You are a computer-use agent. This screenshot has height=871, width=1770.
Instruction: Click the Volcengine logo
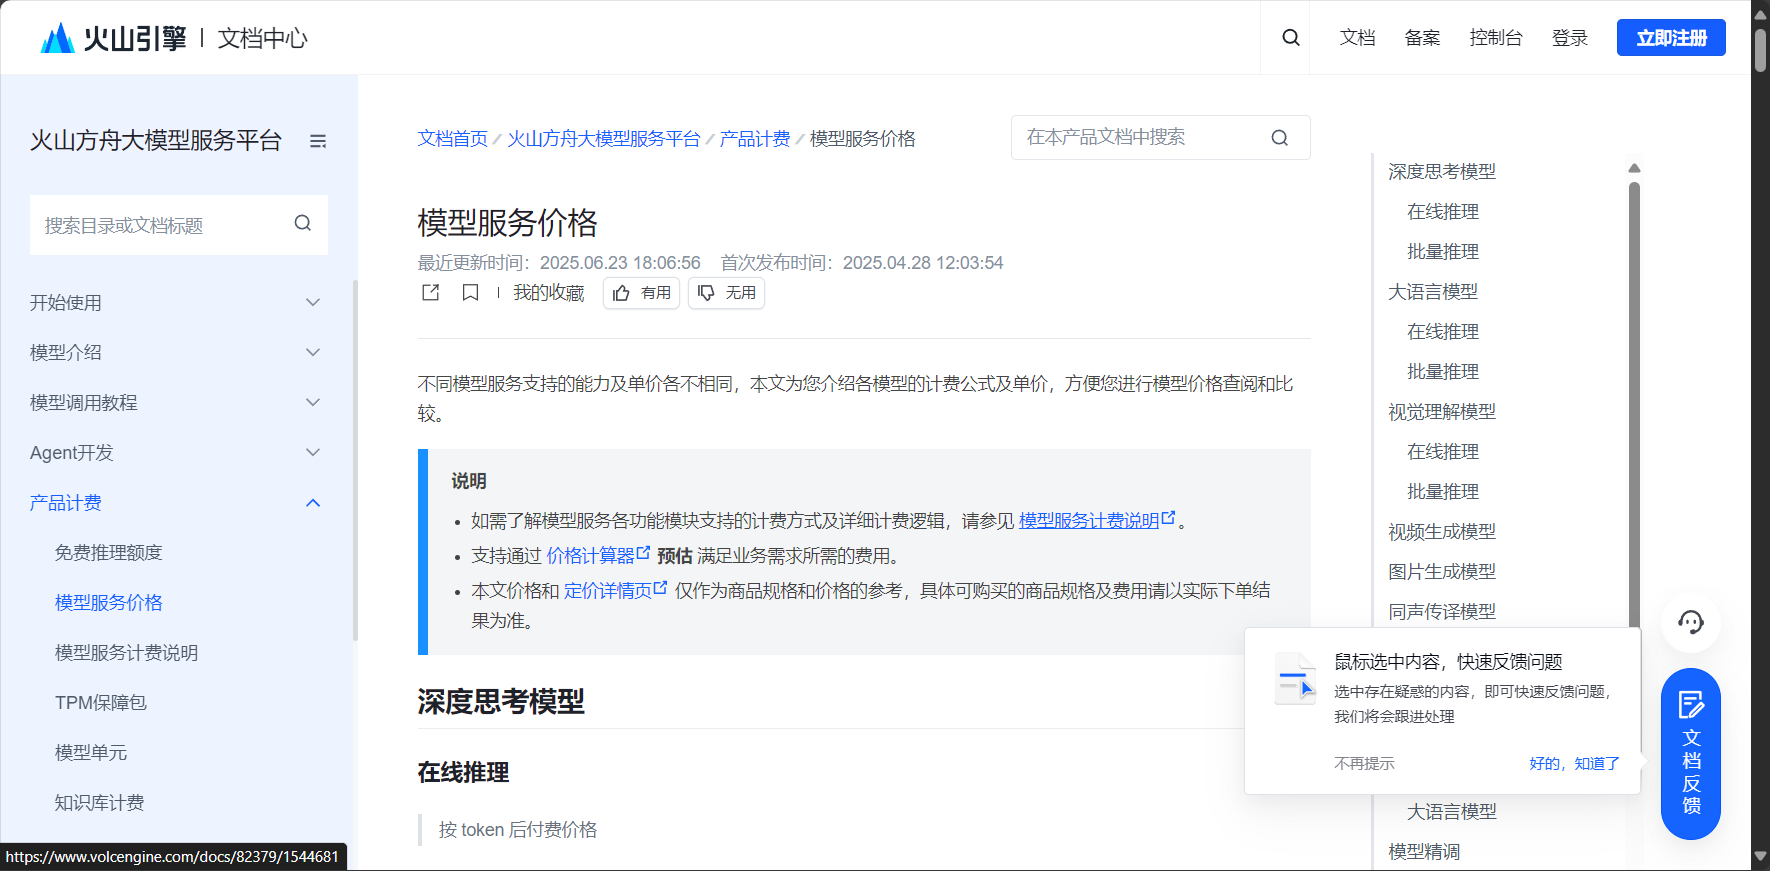tap(113, 38)
